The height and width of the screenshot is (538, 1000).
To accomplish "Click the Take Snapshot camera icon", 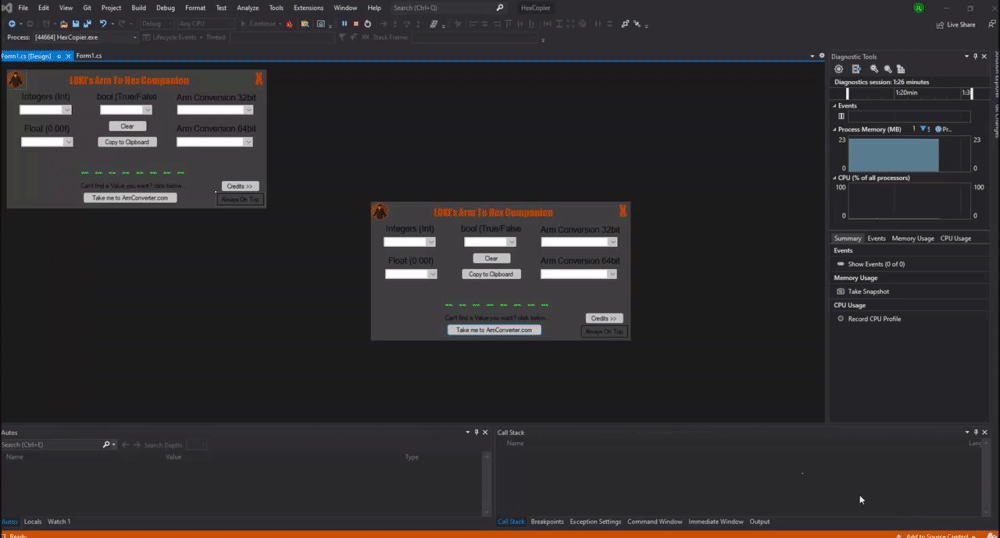I will [841, 291].
